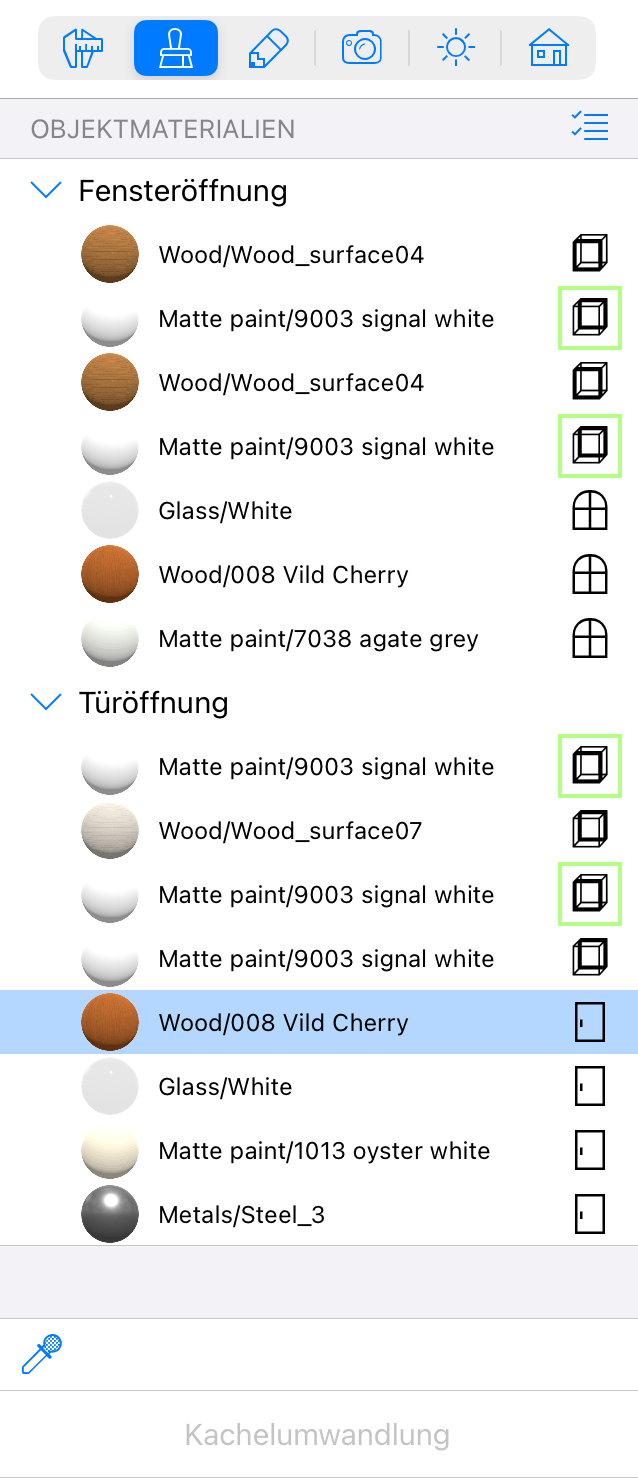The height and width of the screenshot is (1478, 638).
Task: Switch to the house building tab
Action: [x=548, y=48]
